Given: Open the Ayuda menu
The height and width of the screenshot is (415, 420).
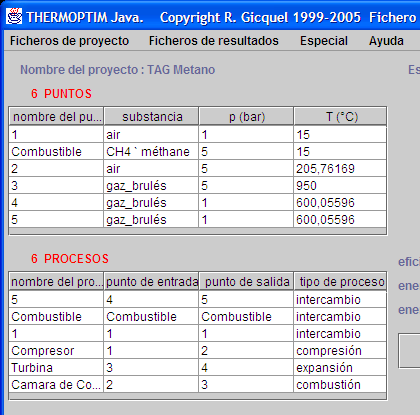Looking at the screenshot, I should (386, 41).
